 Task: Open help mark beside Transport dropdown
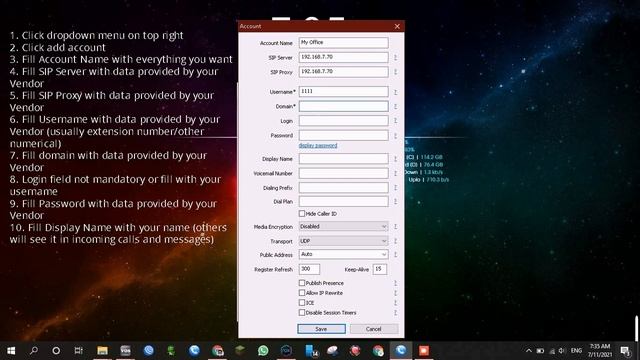[395, 241]
